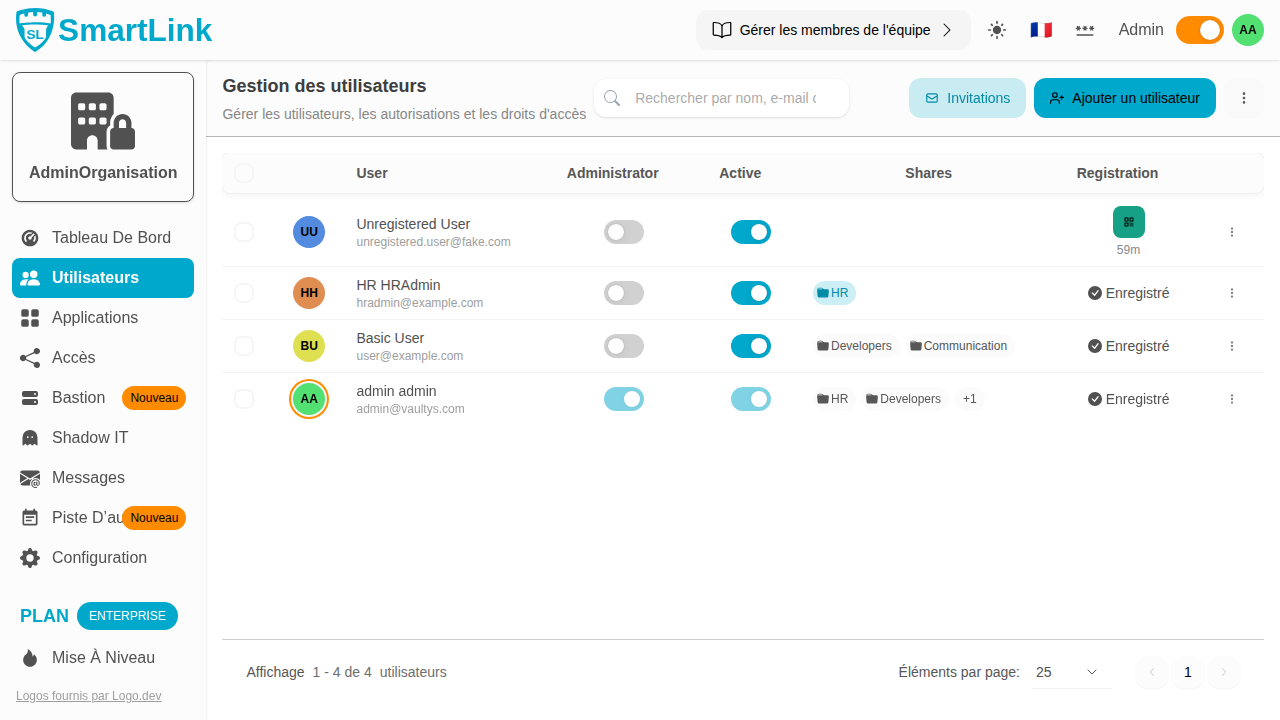Switch to light theme with the sun icon
This screenshot has height=720, width=1280.
coord(997,30)
